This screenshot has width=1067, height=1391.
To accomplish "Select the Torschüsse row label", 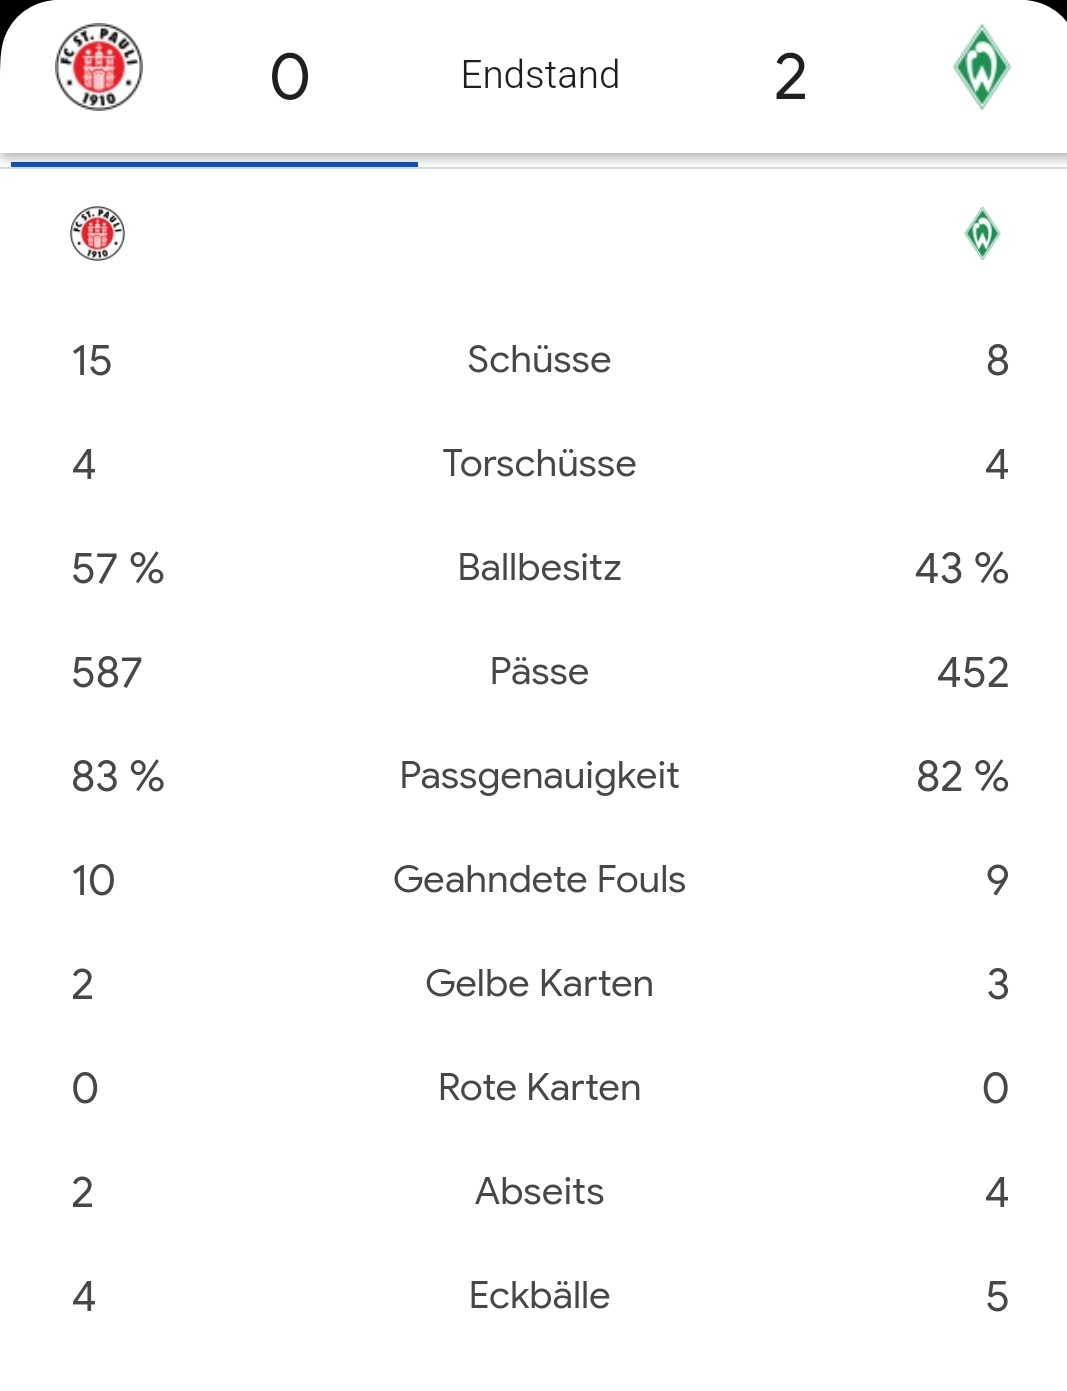I will click(x=539, y=464).
